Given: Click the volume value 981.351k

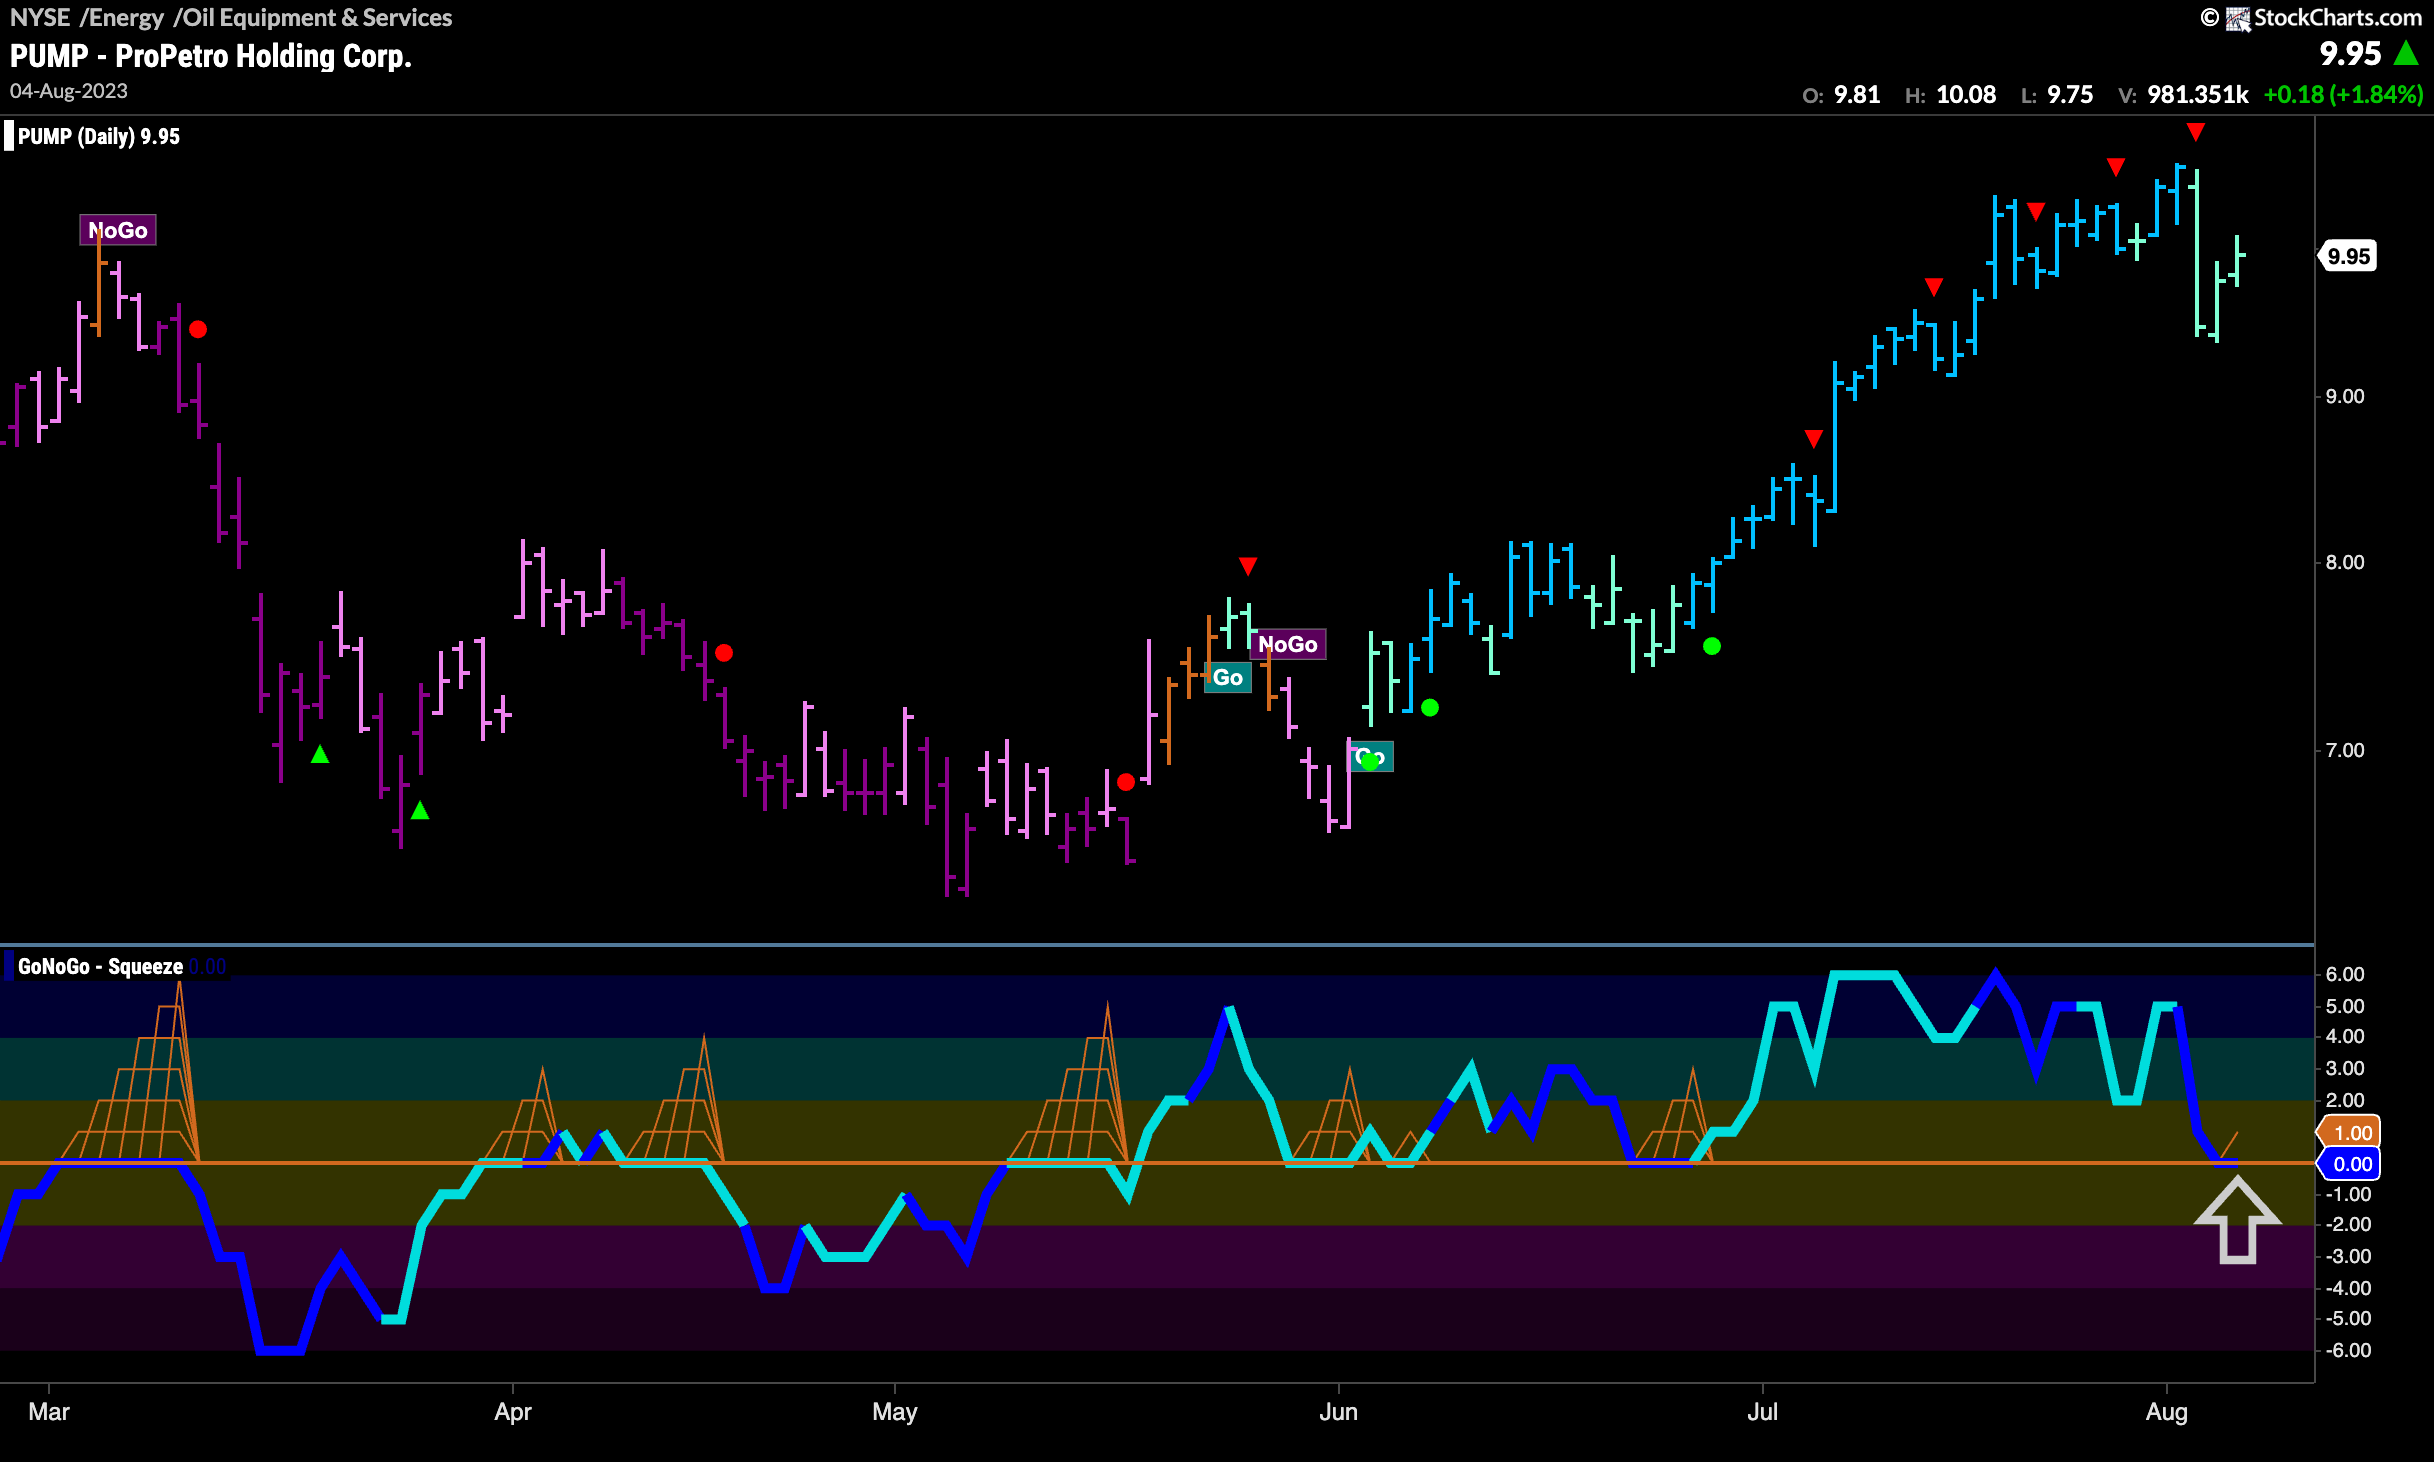Looking at the screenshot, I should (x=2198, y=95).
